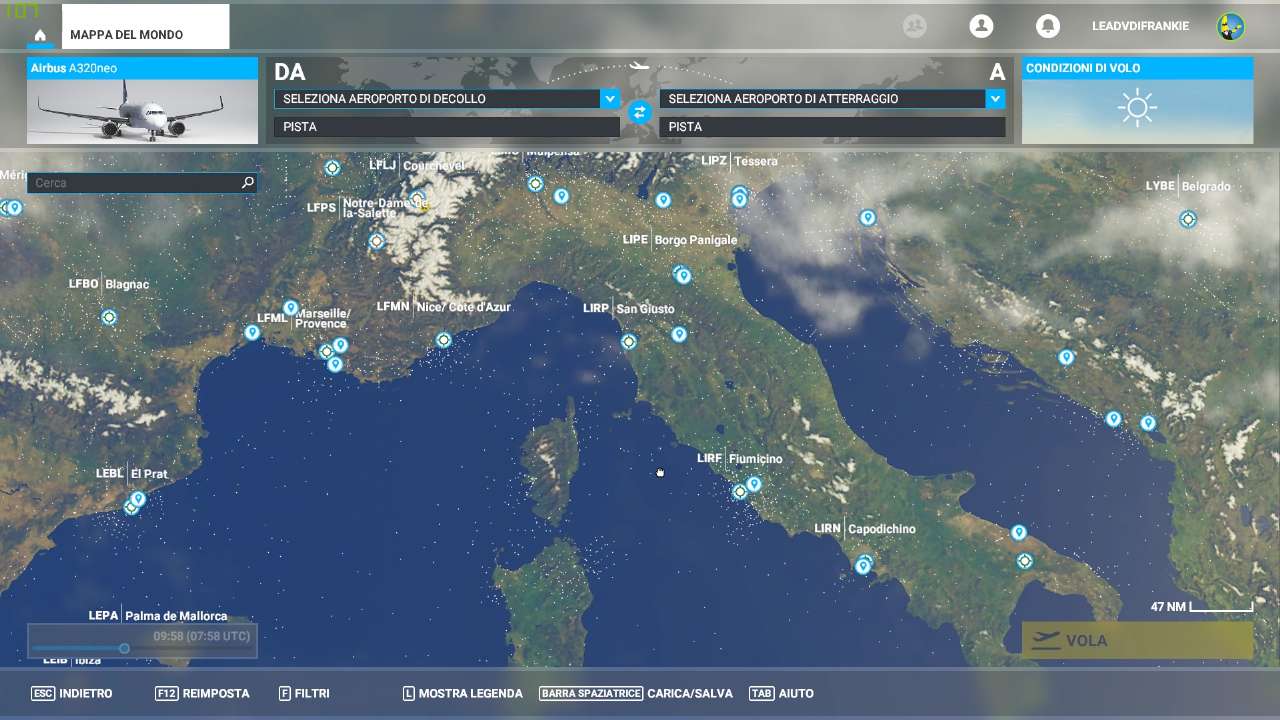This screenshot has height=720, width=1280.
Task: Click the time of day slider
Action: click(x=125, y=649)
